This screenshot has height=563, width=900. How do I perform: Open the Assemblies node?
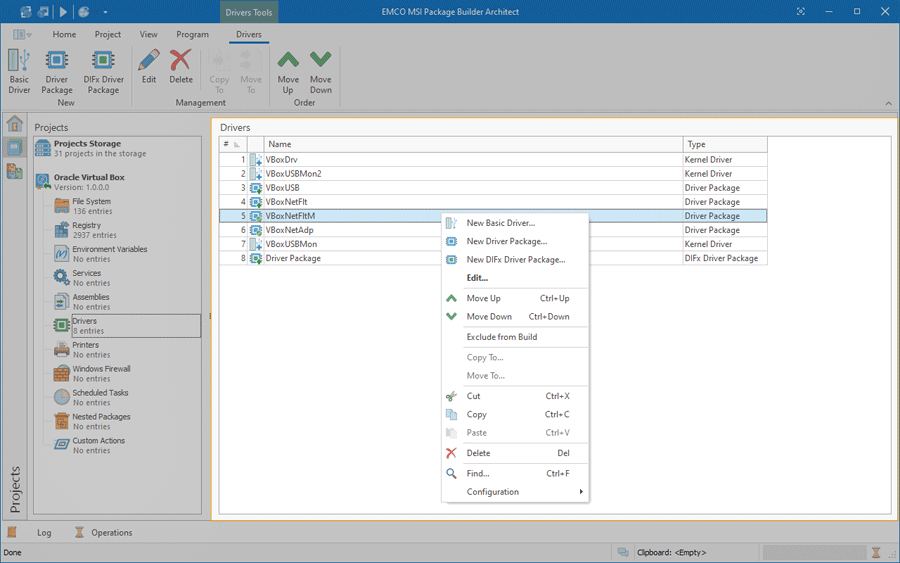pos(82,302)
